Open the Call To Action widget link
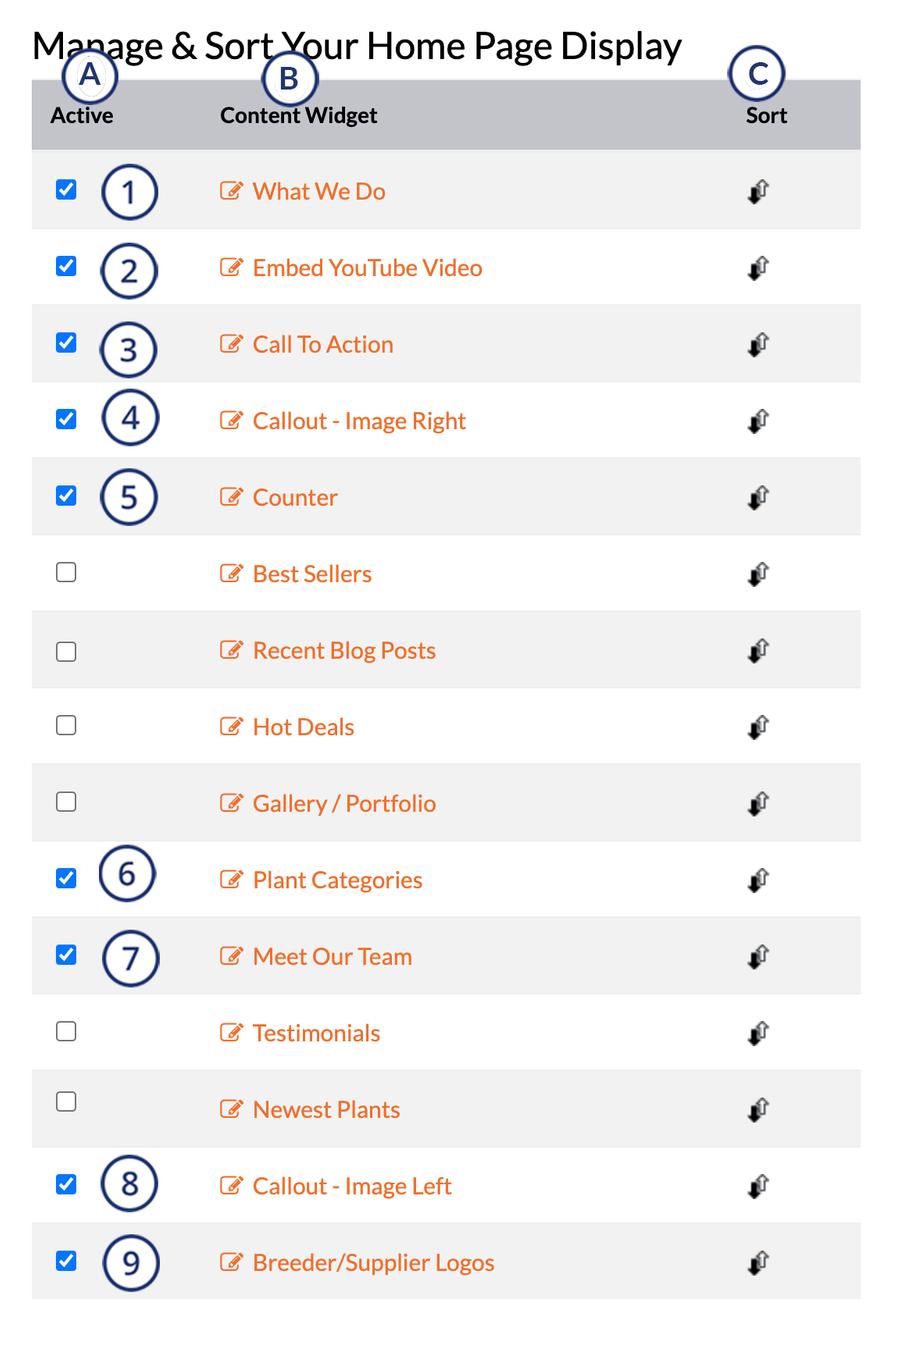The width and height of the screenshot is (900, 1354). point(322,344)
